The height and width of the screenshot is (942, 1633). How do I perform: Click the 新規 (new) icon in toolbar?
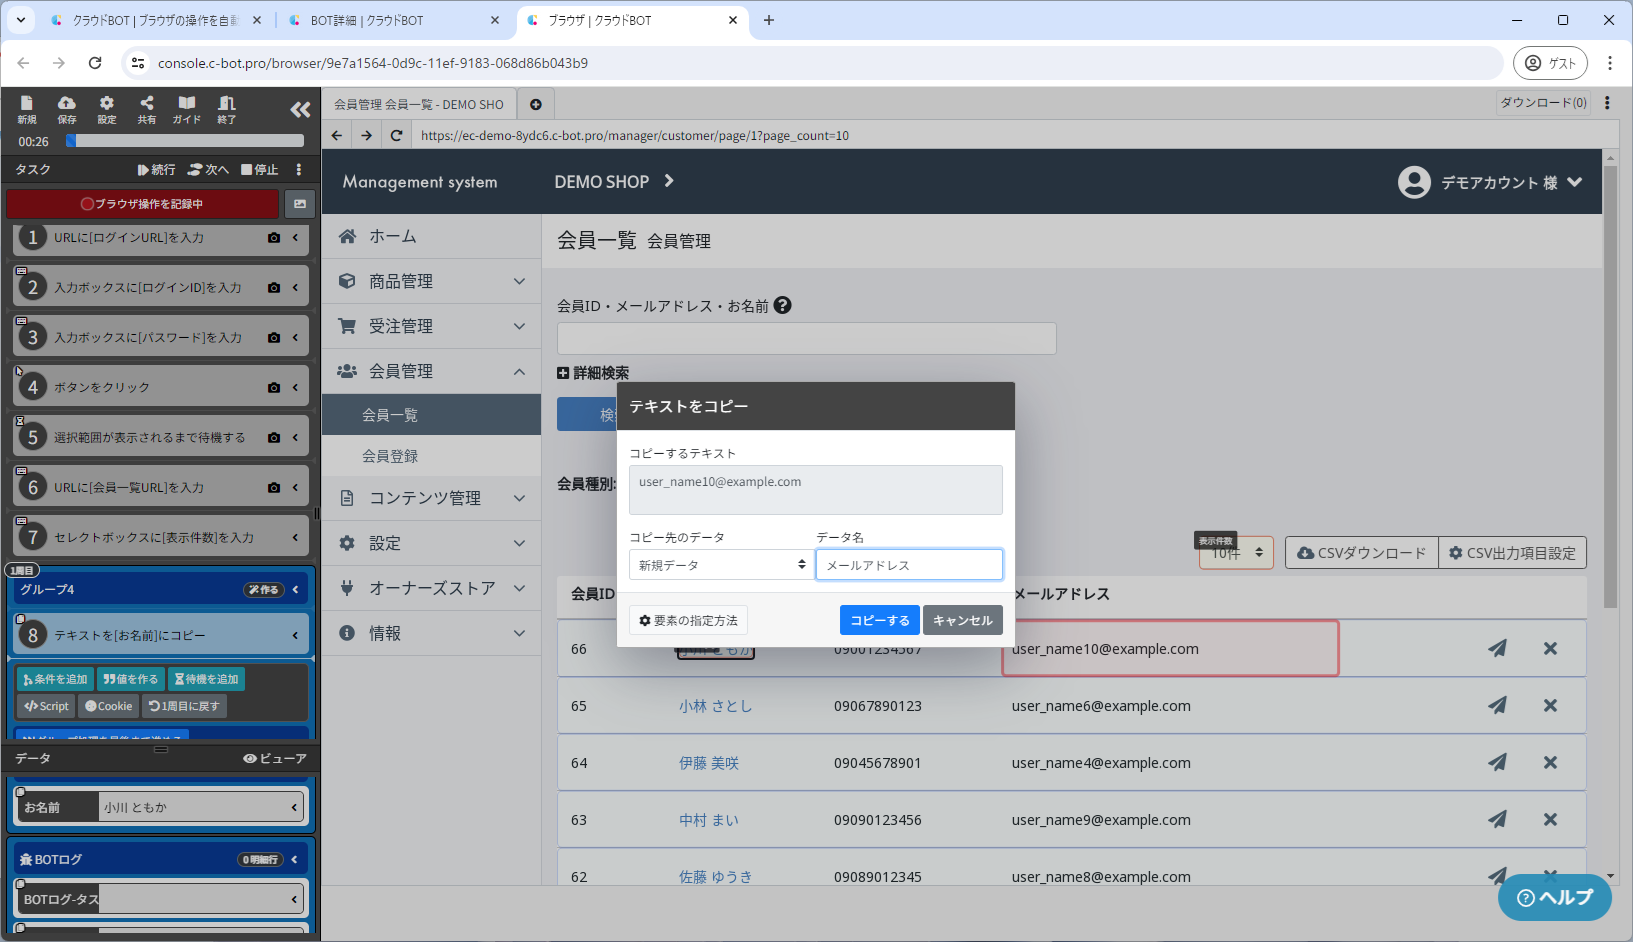tap(27, 109)
